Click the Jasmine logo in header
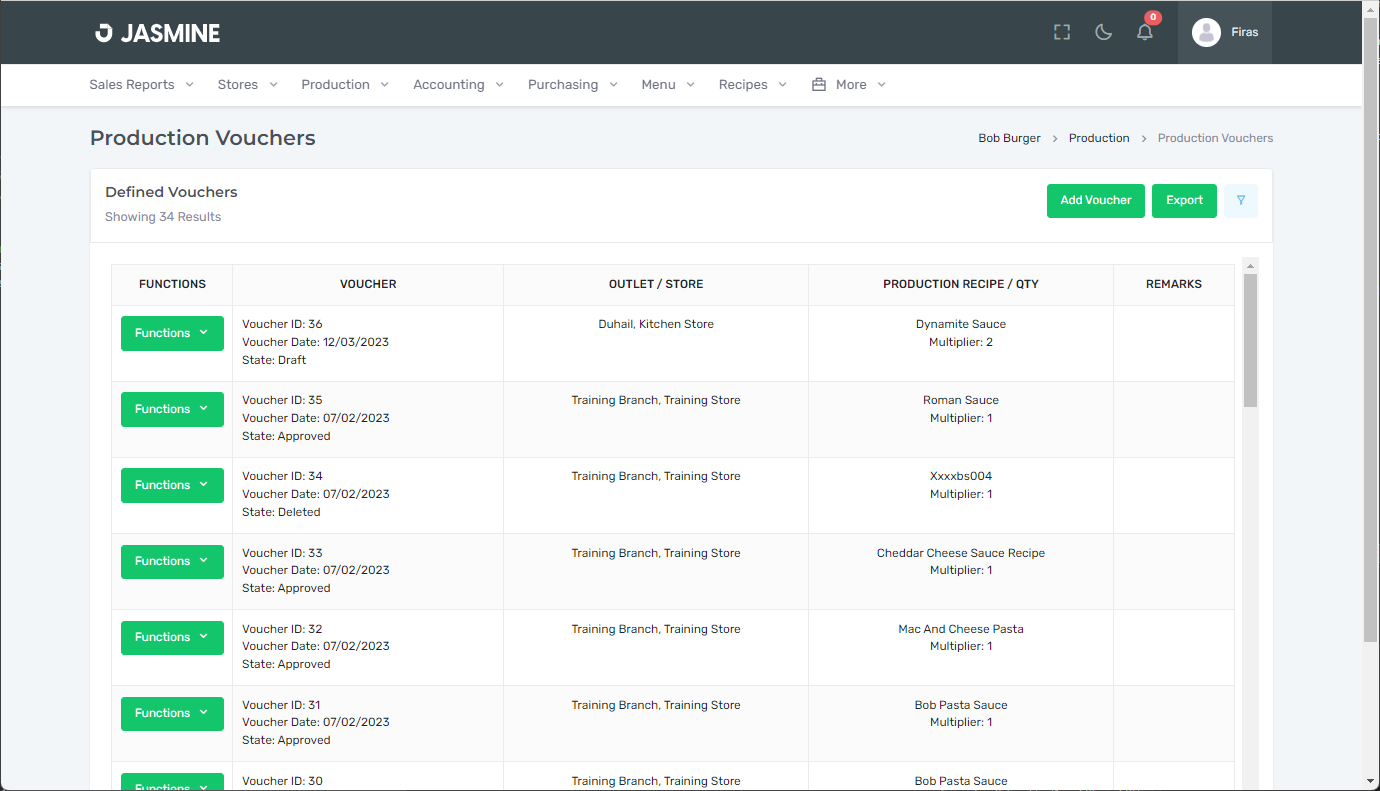The width and height of the screenshot is (1380, 791). pyautogui.click(x=157, y=33)
